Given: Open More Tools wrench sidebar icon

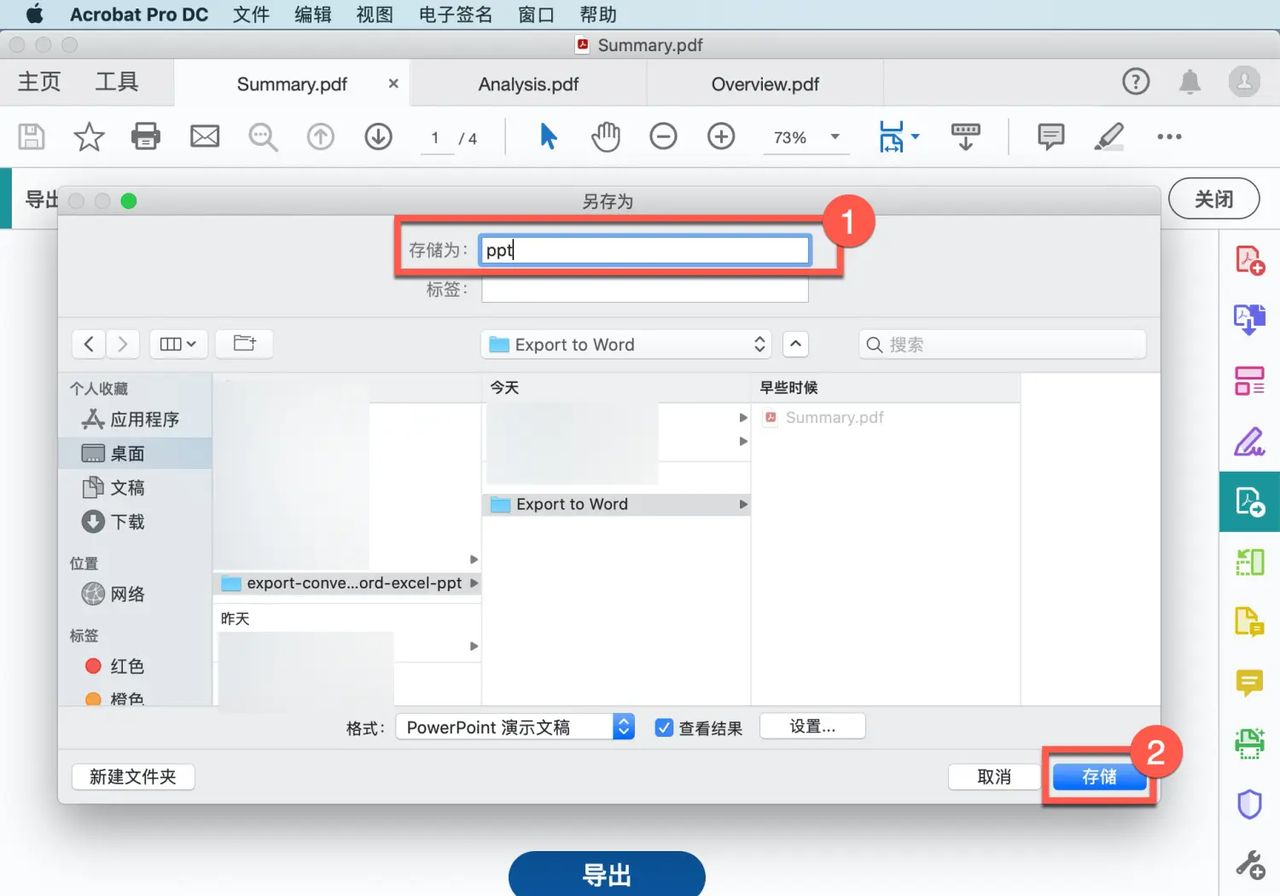Looking at the screenshot, I should pos(1250,863).
